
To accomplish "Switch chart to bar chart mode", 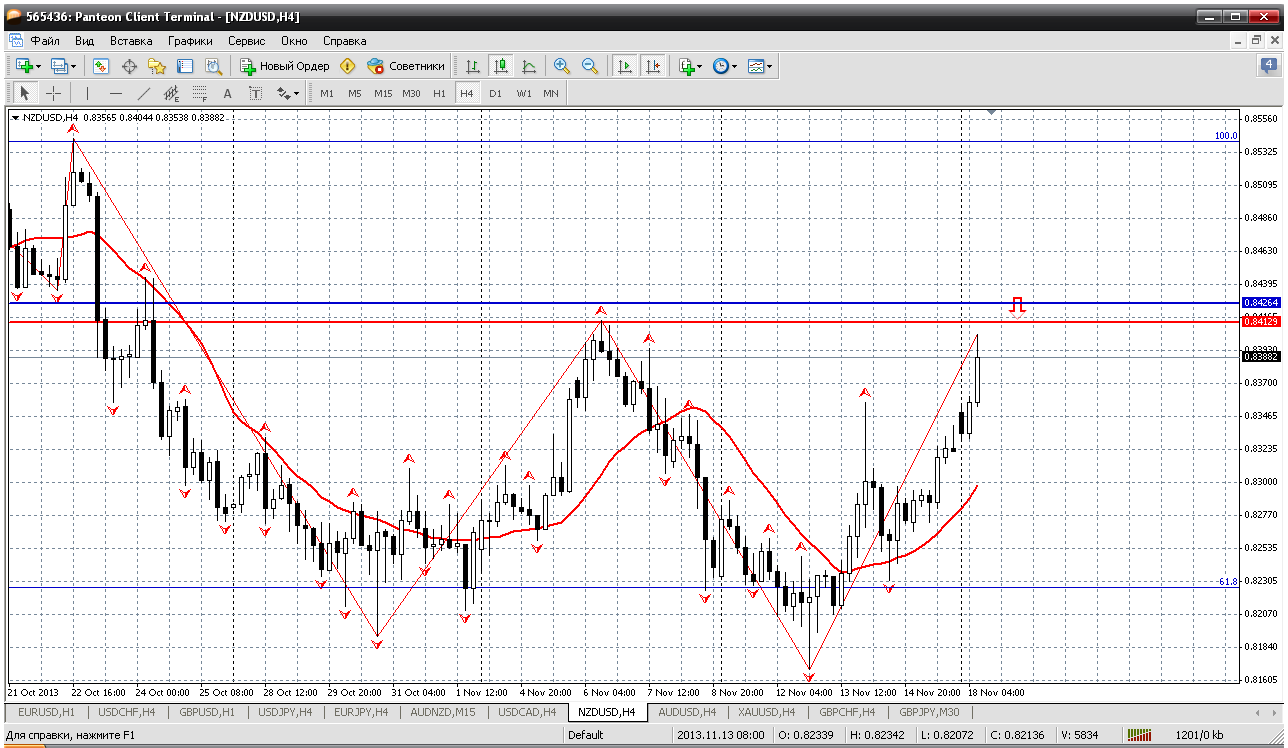I will point(473,66).
